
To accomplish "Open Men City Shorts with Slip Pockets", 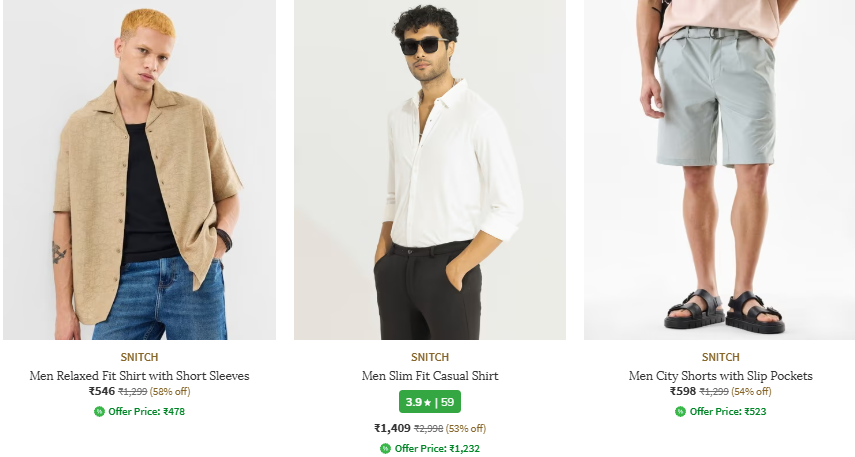I will [x=720, y=376].
